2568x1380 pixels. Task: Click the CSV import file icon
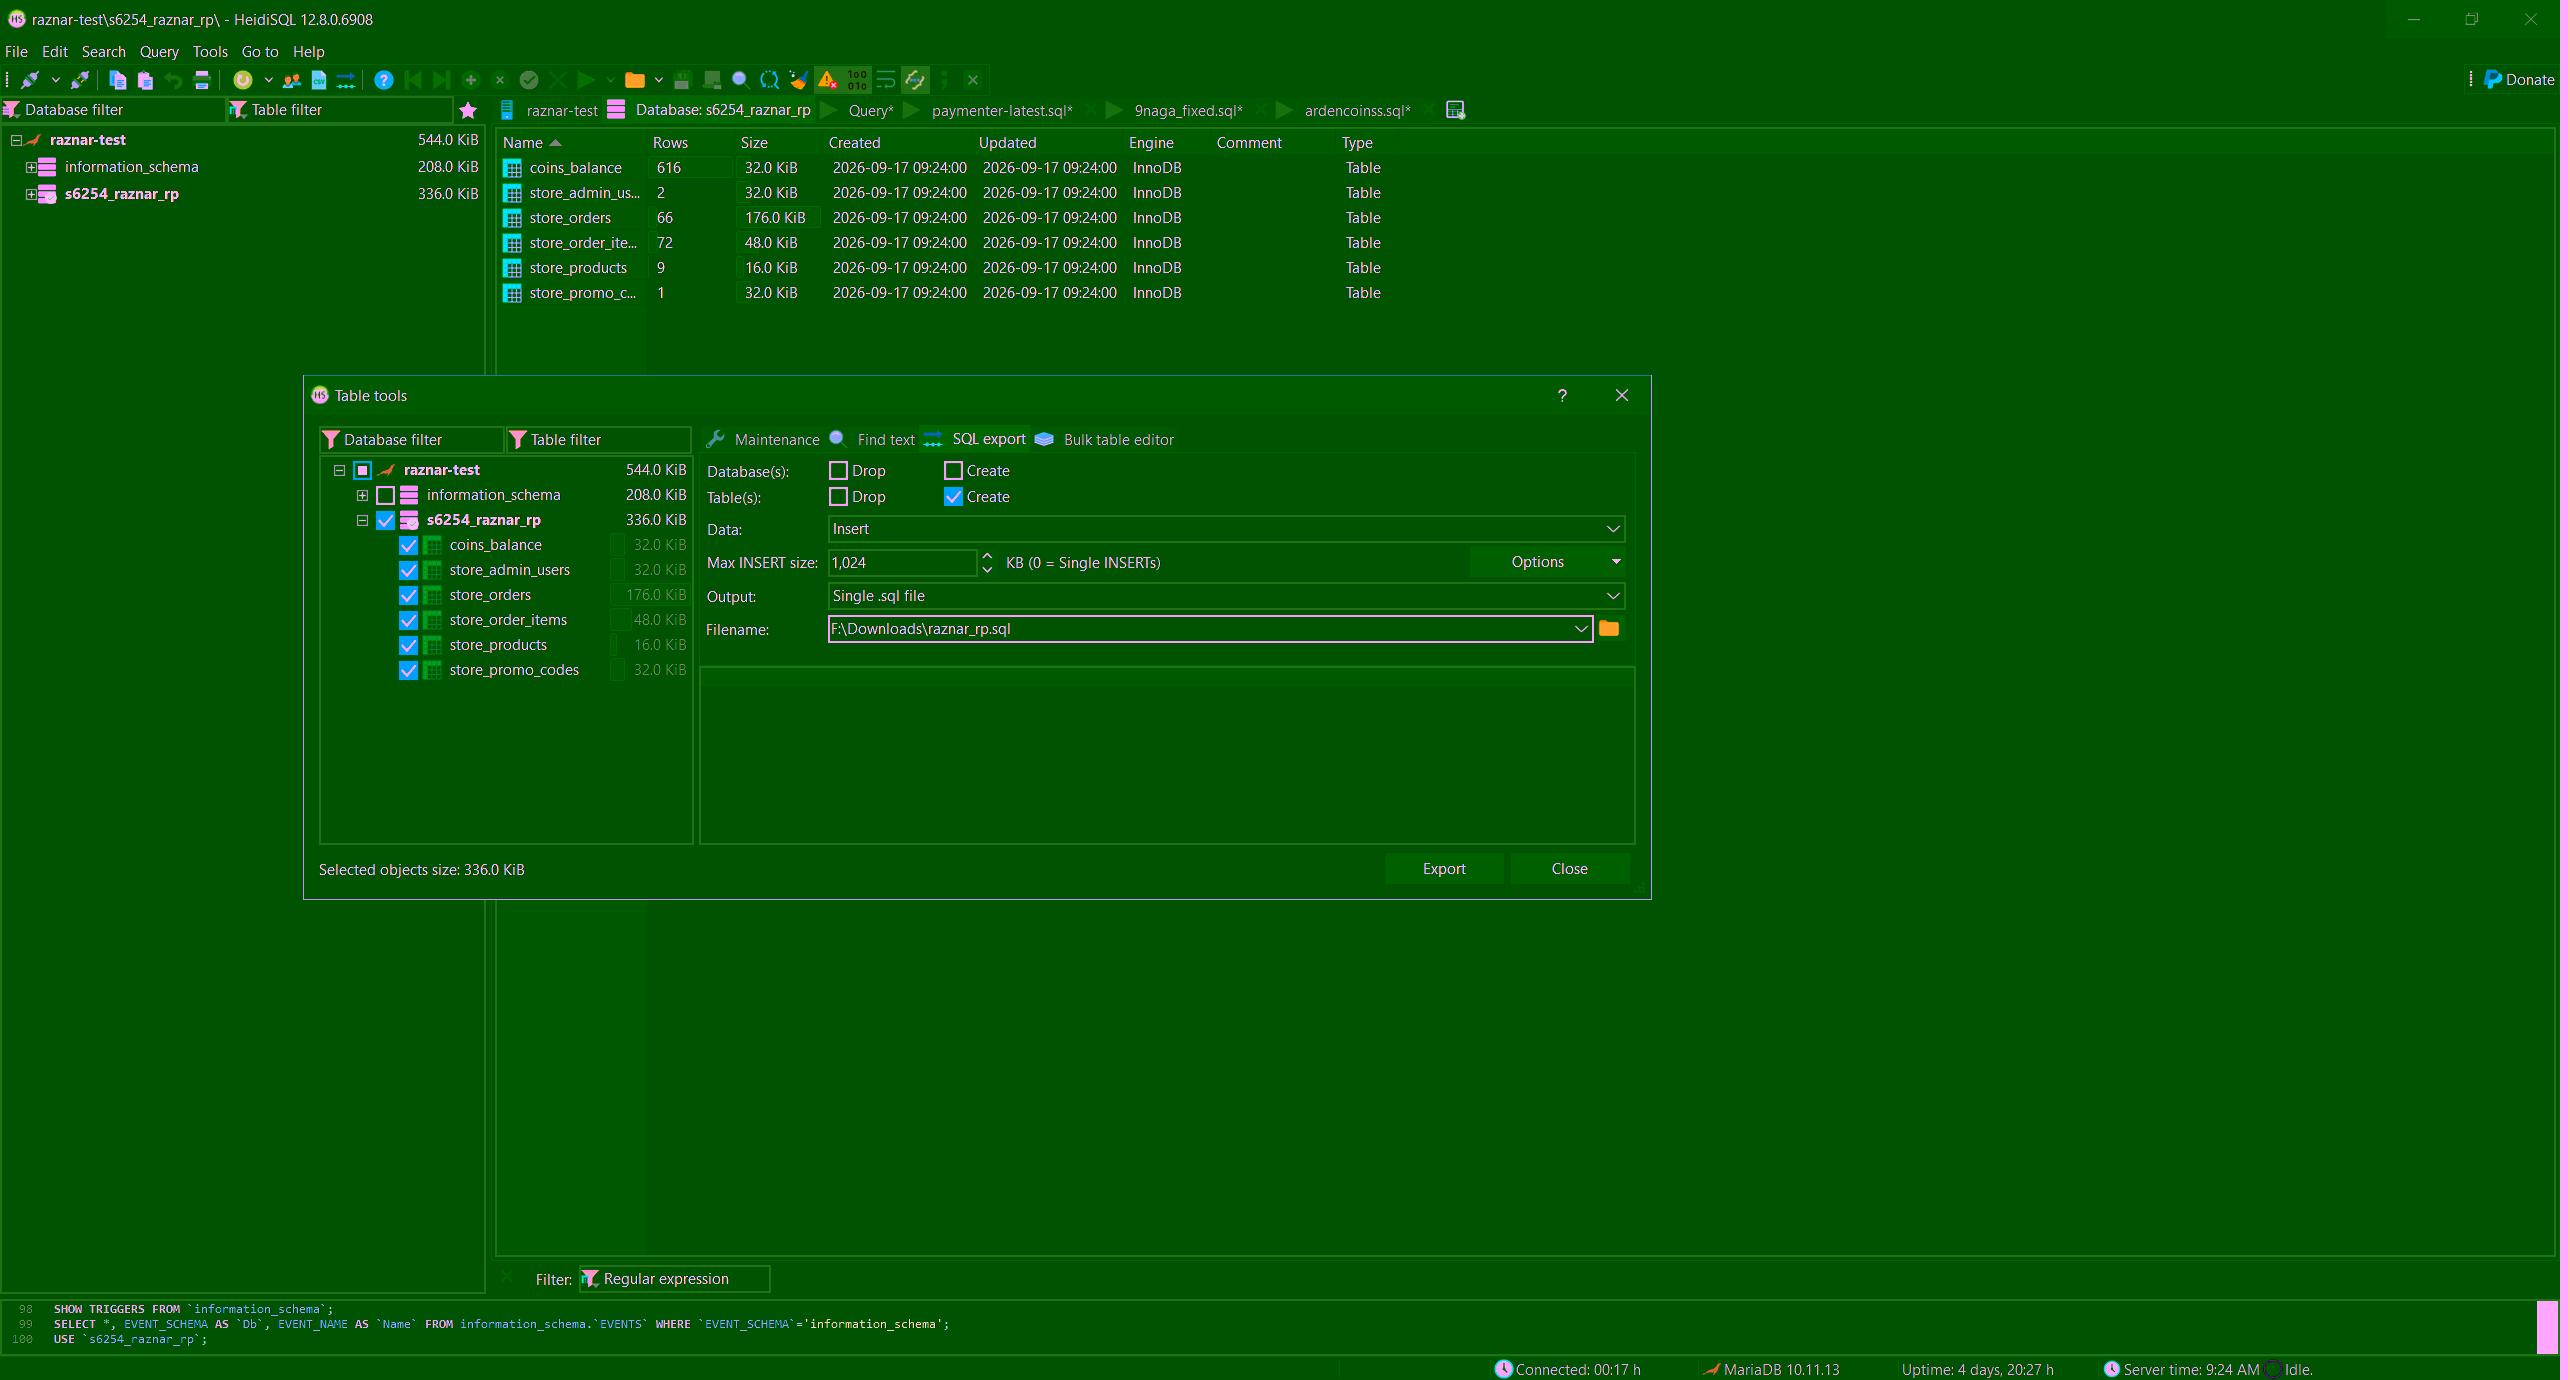click(x=319, y=80)
